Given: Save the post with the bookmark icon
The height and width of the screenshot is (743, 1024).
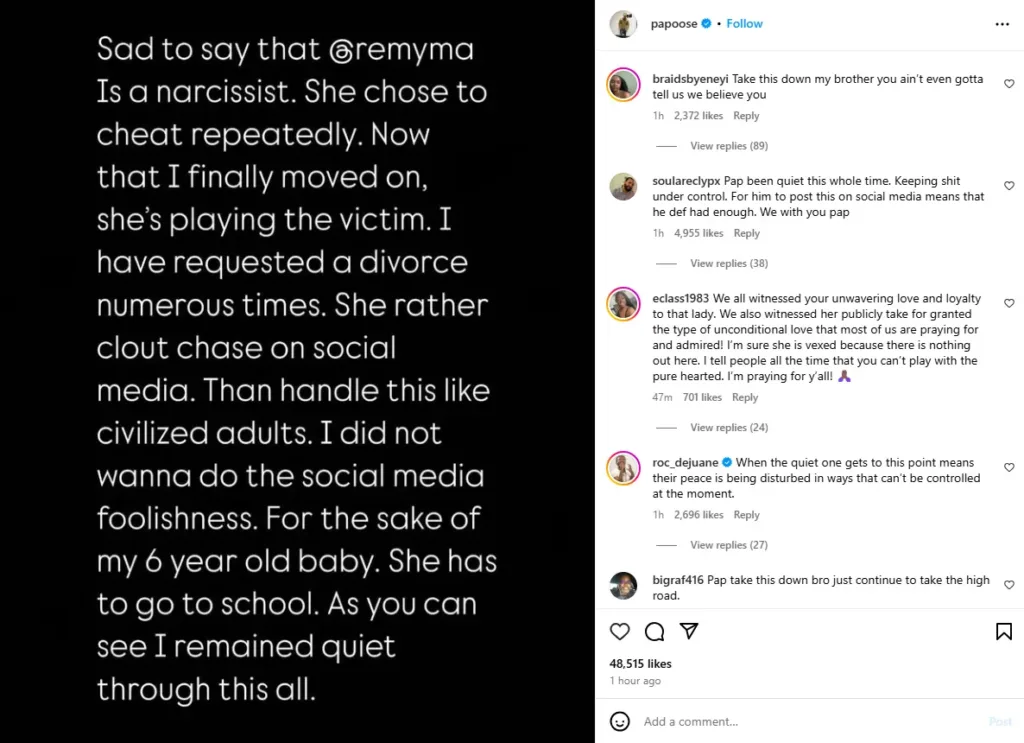Looking at the screenshot, I should click(x=1003, y=631).
